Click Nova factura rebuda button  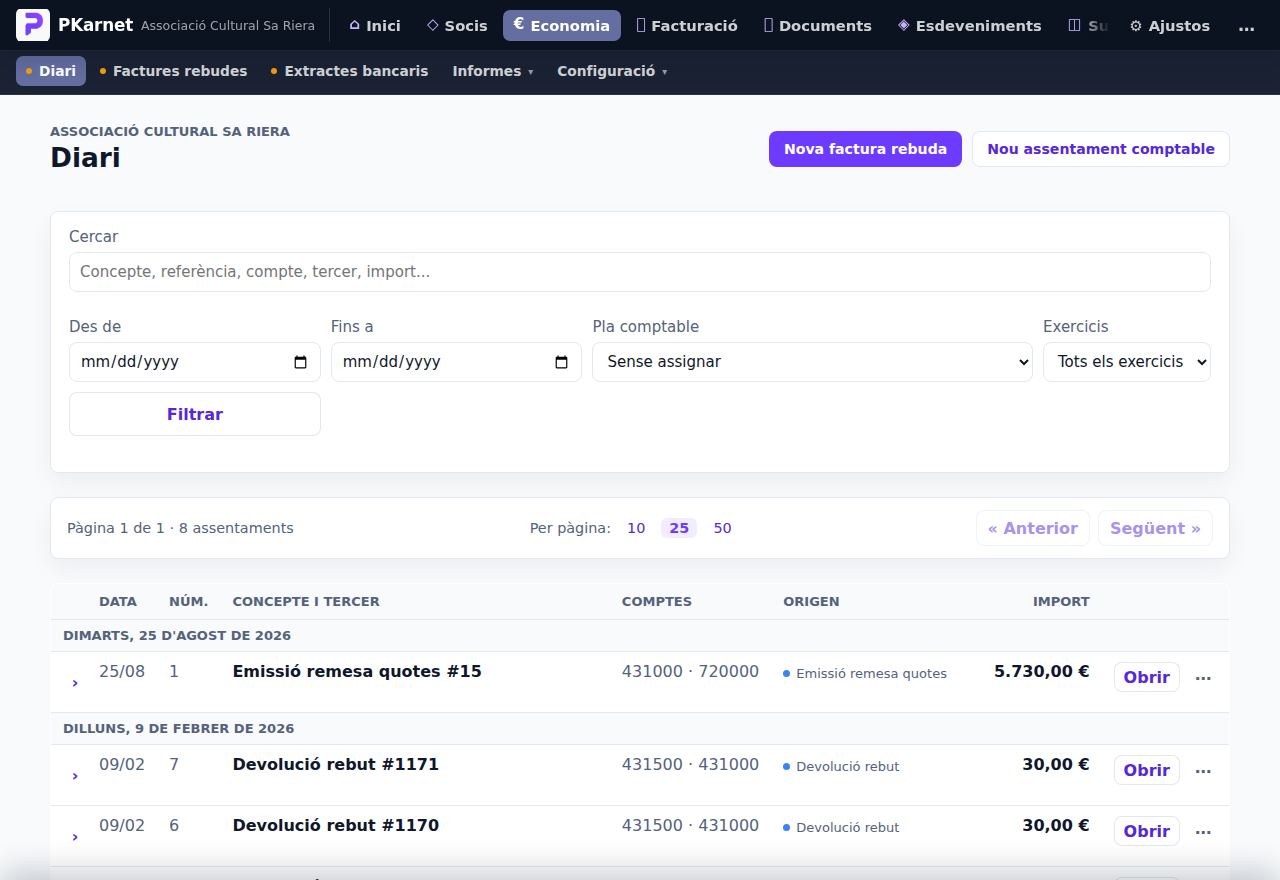pos(865,149)
